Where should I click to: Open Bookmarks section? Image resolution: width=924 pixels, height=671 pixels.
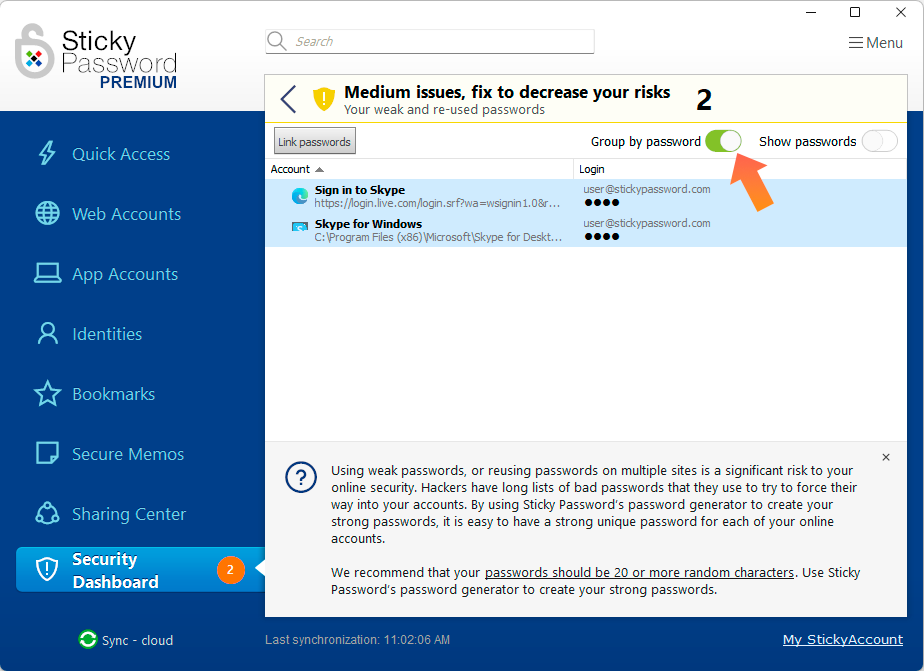tap(113, 394)
